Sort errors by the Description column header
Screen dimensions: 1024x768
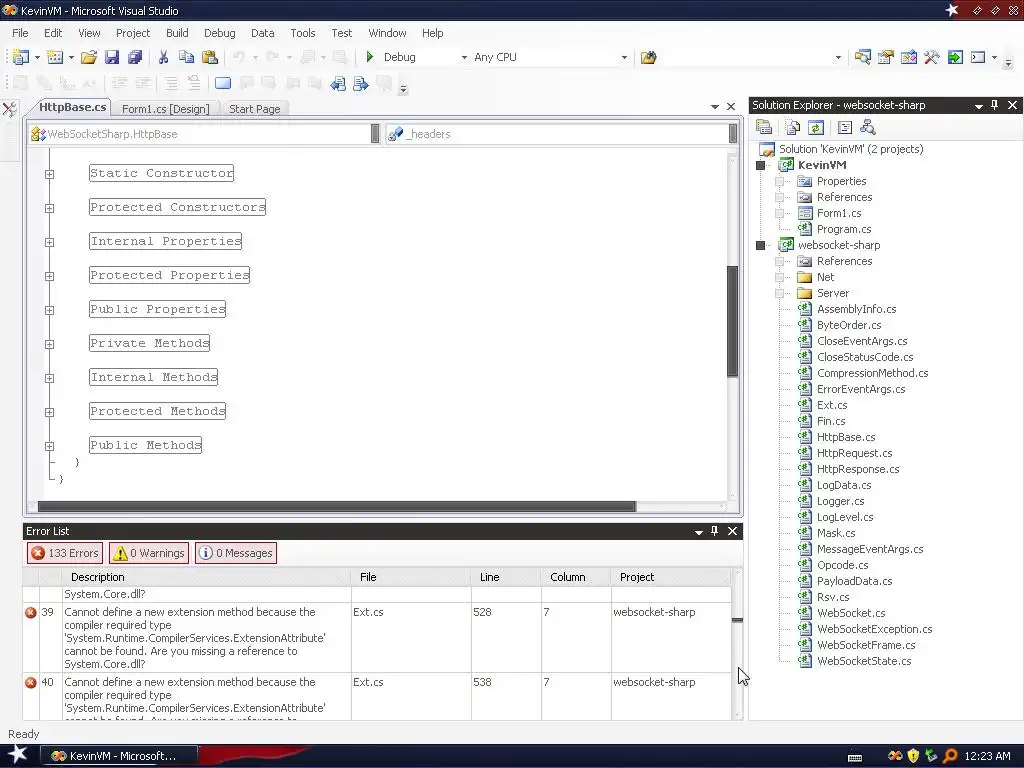click(x=206, y=577)
